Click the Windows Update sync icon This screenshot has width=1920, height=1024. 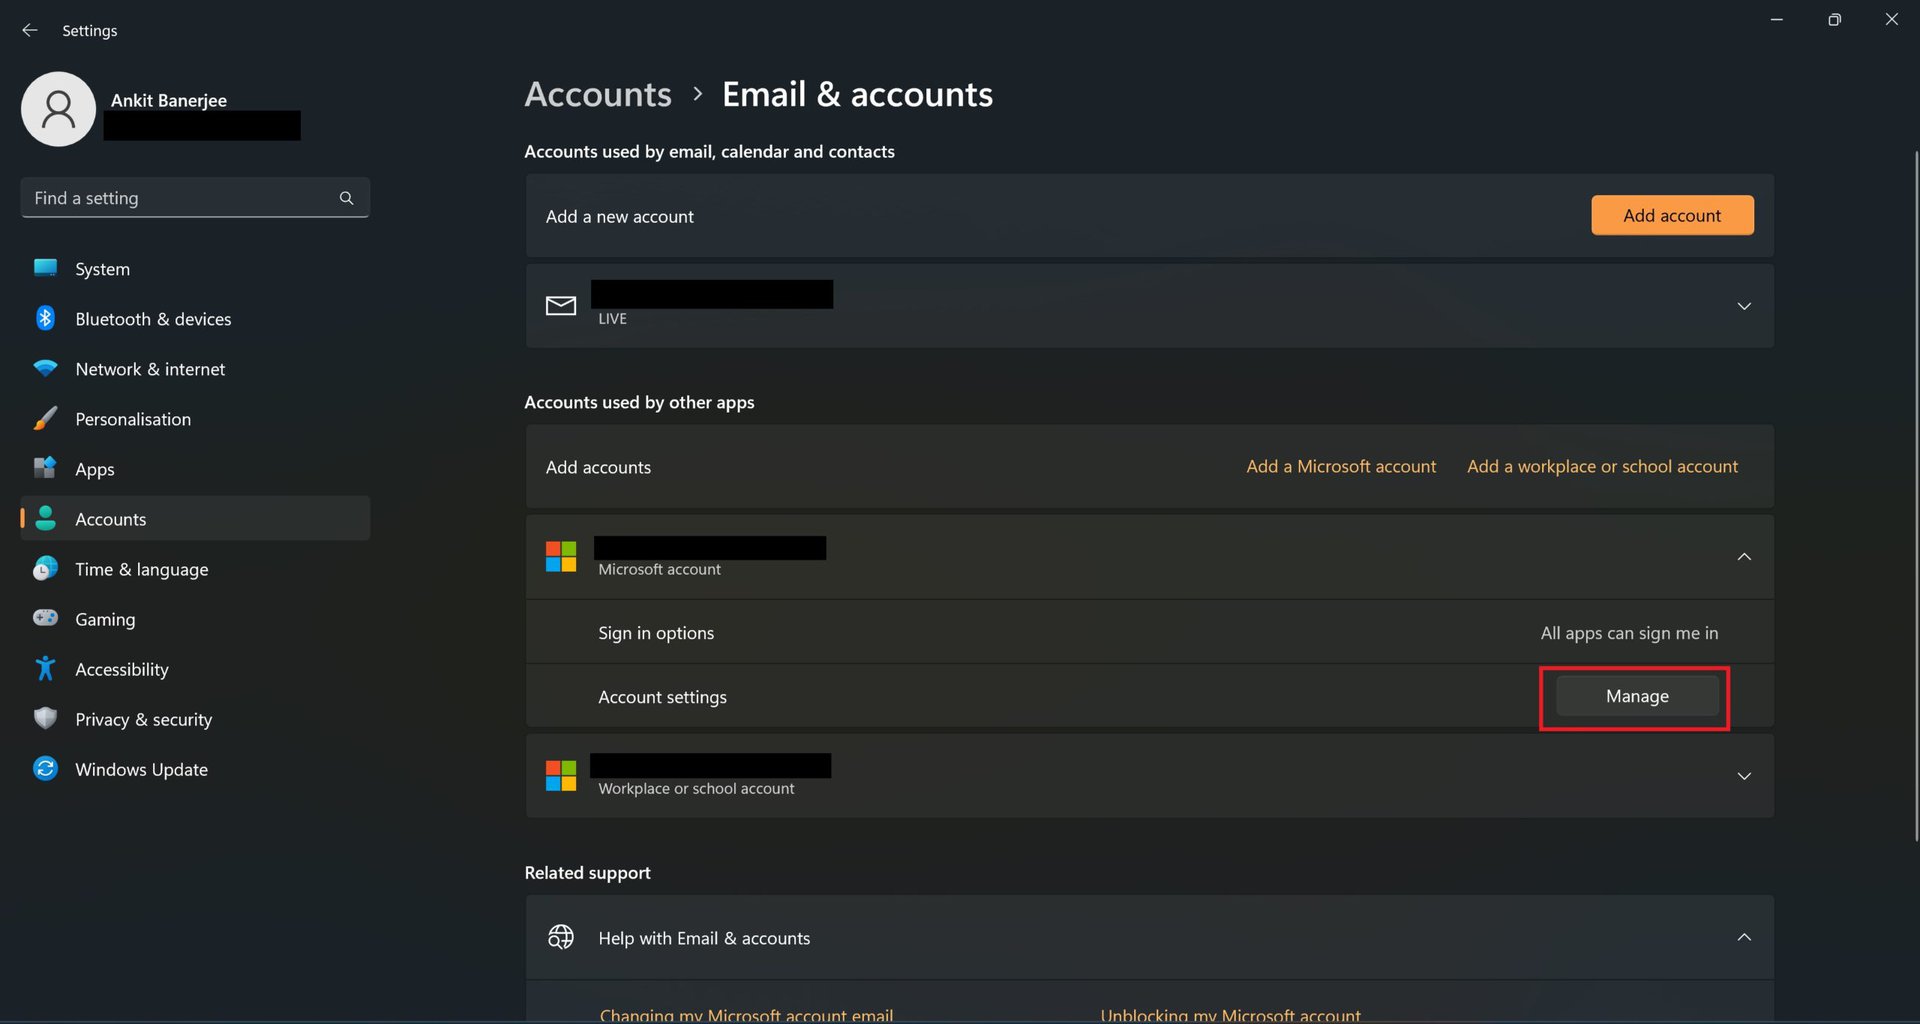point(45,768)
